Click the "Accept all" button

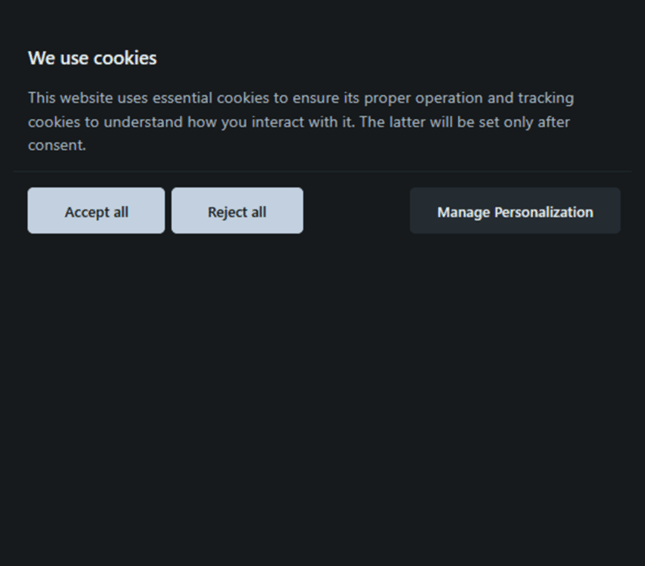pyautogui.click(x=96, y=211)
